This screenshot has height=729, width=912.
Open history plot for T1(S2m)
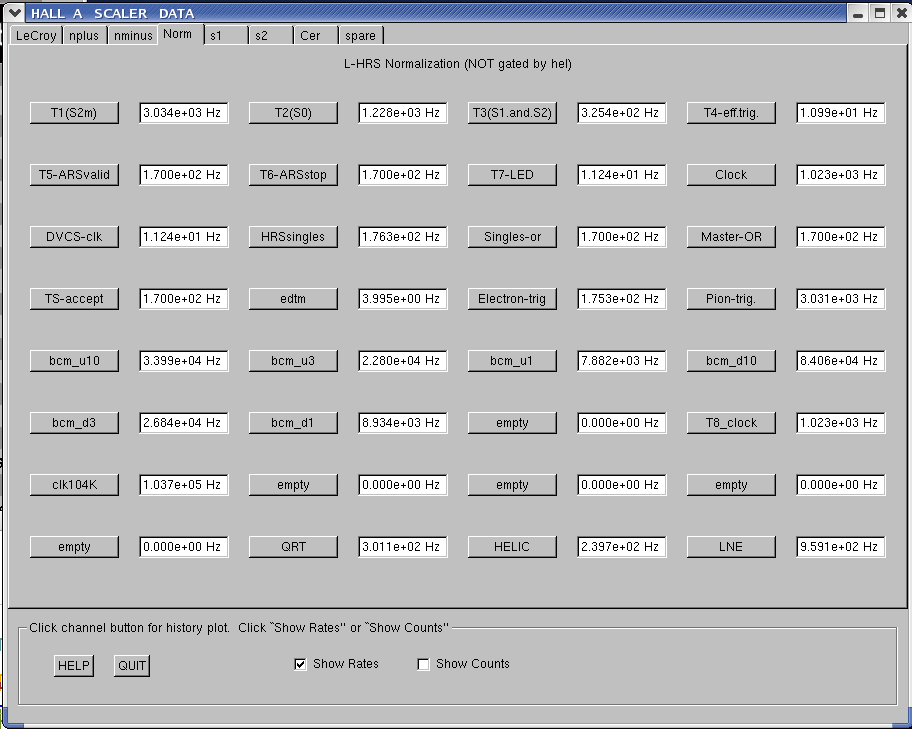[x=74, y=113]
